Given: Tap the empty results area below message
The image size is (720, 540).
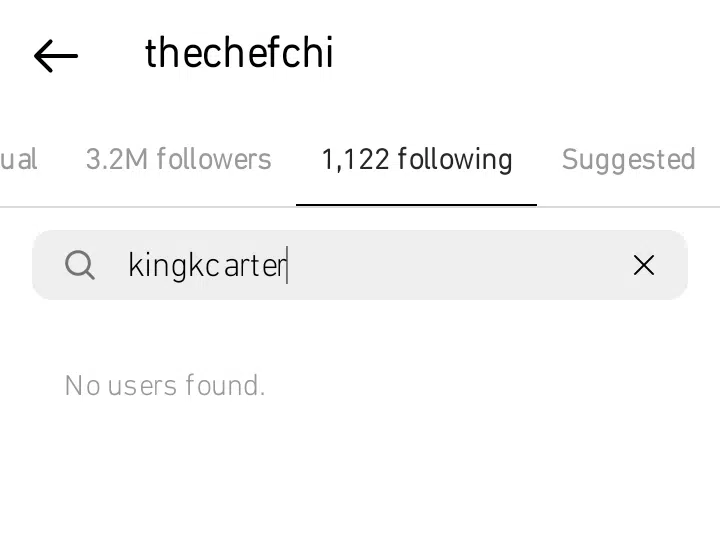Looking at the screenshot, I should pyautogui.click(x=360, y=470).
